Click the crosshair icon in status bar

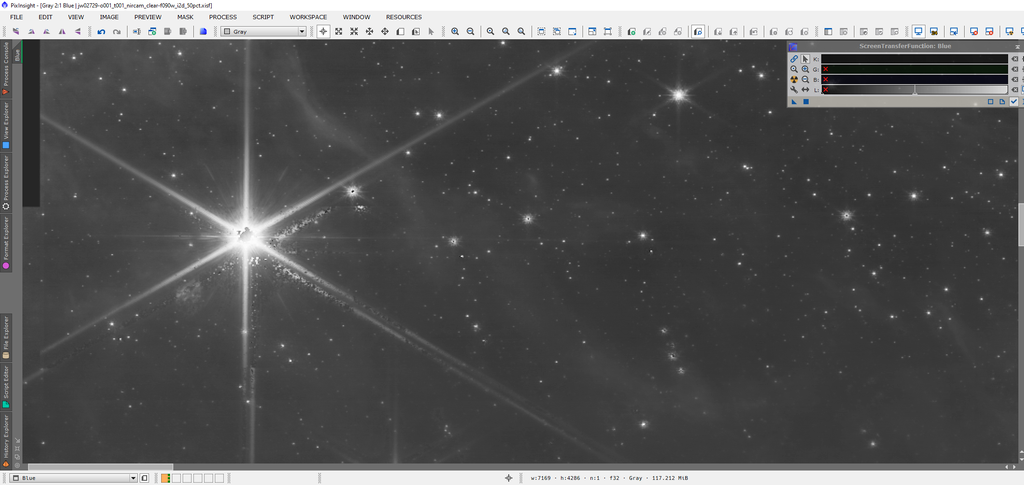[x=509, y=478]
